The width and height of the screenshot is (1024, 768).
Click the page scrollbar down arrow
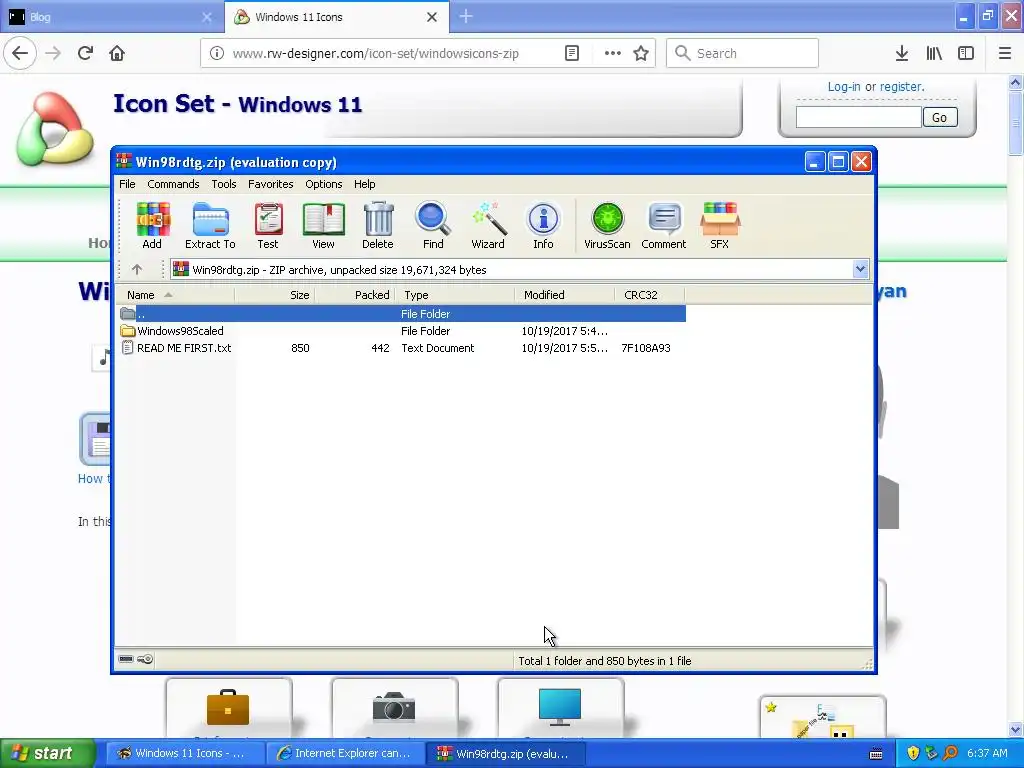1016,729
